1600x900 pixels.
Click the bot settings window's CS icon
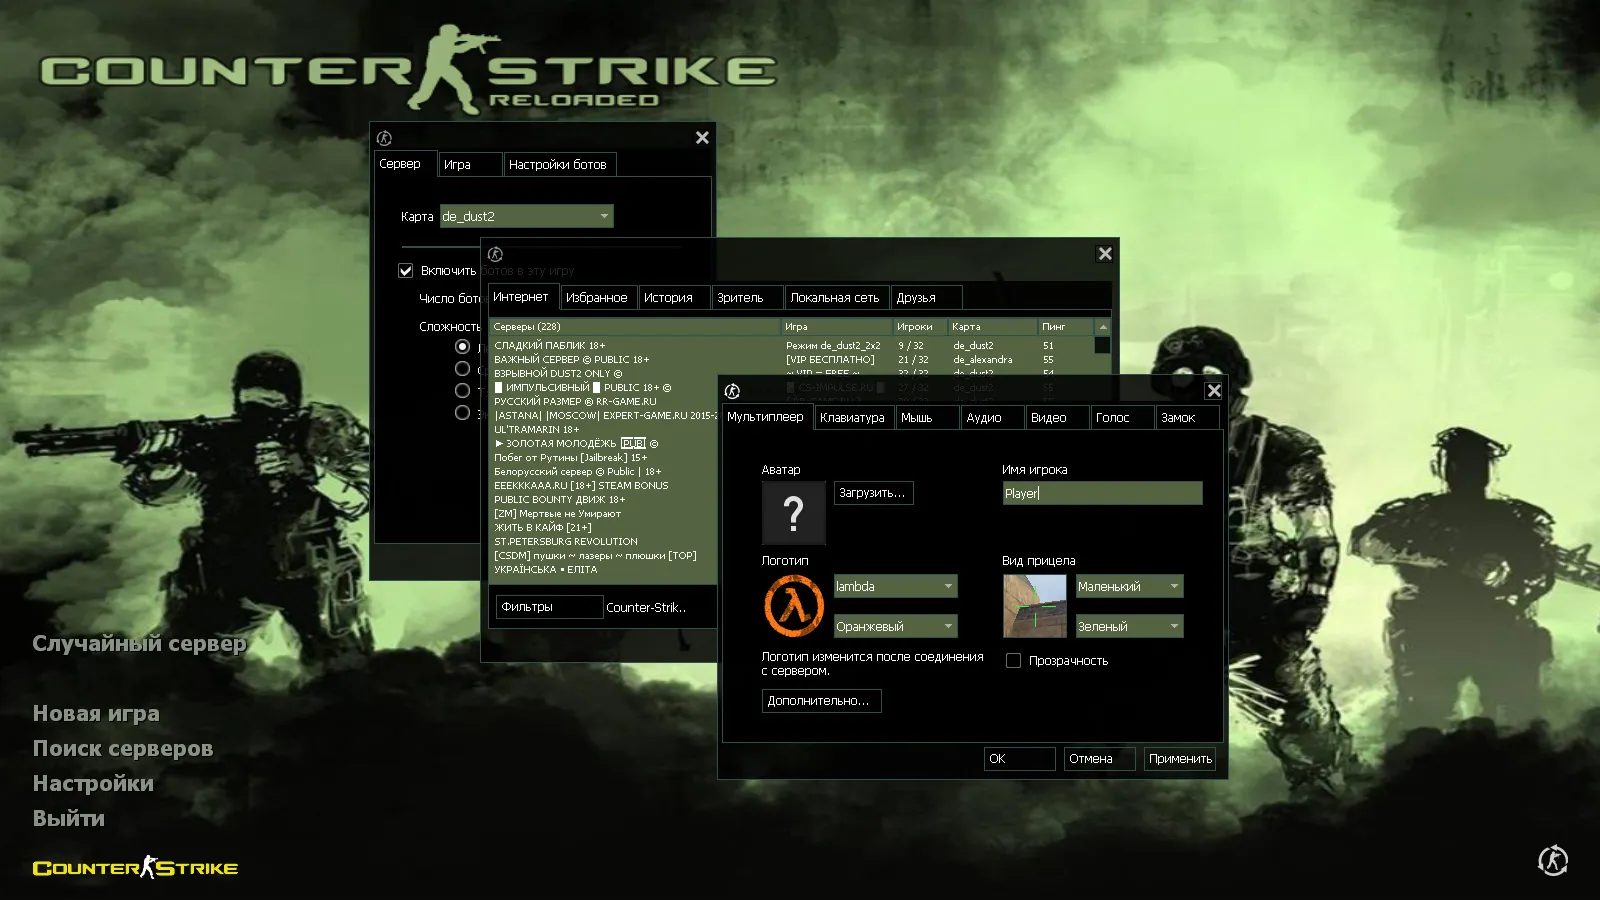(x=383, y=137)
